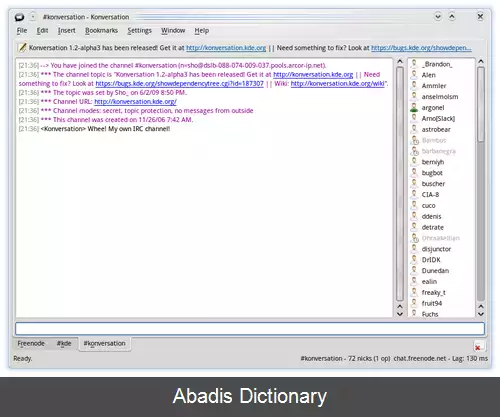Open the Channel URL link
This screenshot has height=417, width=500.
pos(135,102)
